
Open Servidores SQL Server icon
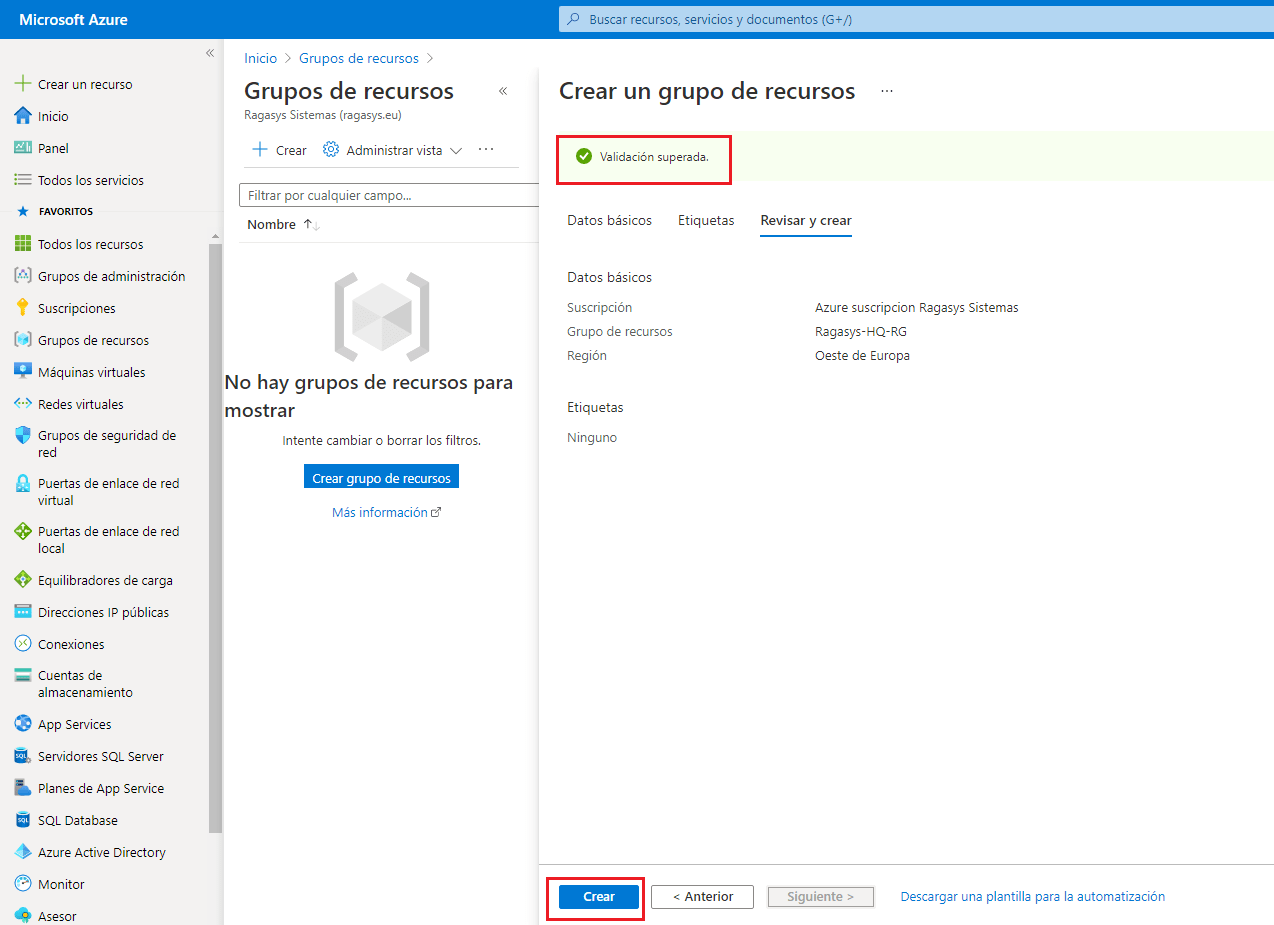[x=23, y=756]
